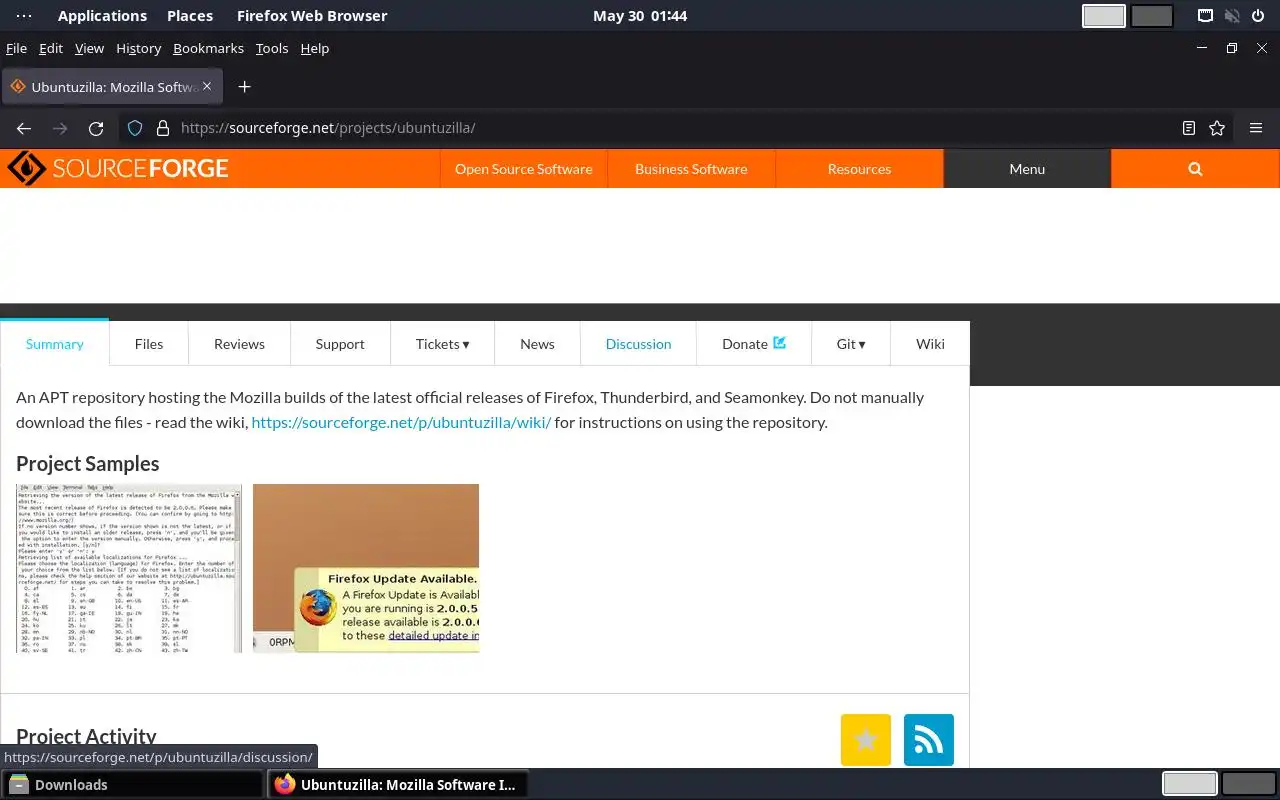Open the SourceForge Menu dropdown

coord(1027,169)
